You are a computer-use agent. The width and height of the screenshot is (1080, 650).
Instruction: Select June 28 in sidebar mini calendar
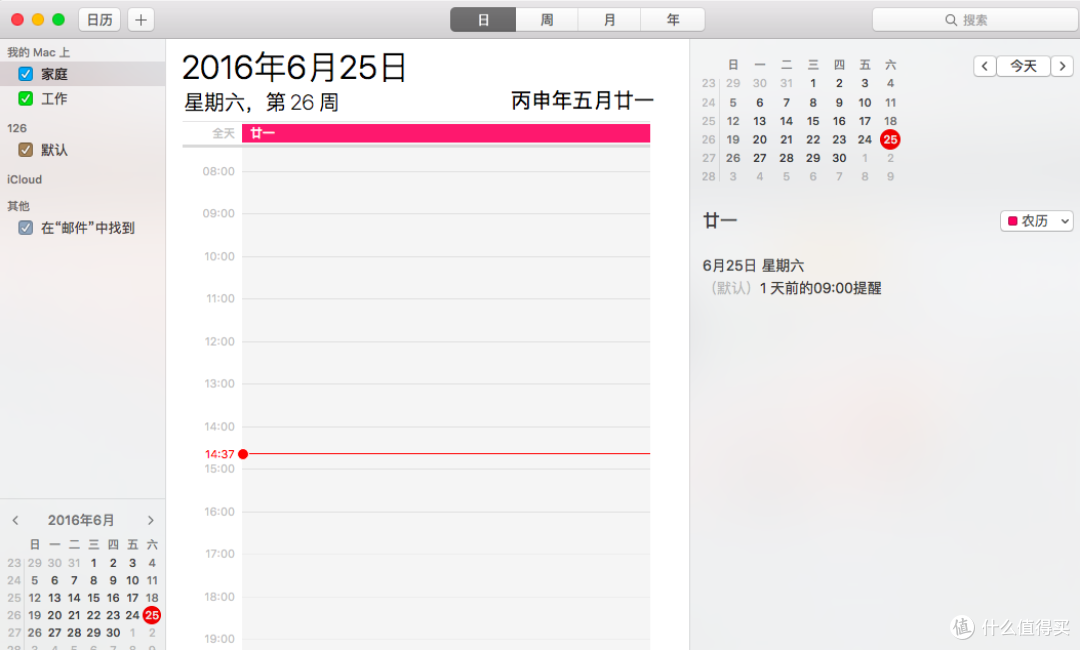74,633
